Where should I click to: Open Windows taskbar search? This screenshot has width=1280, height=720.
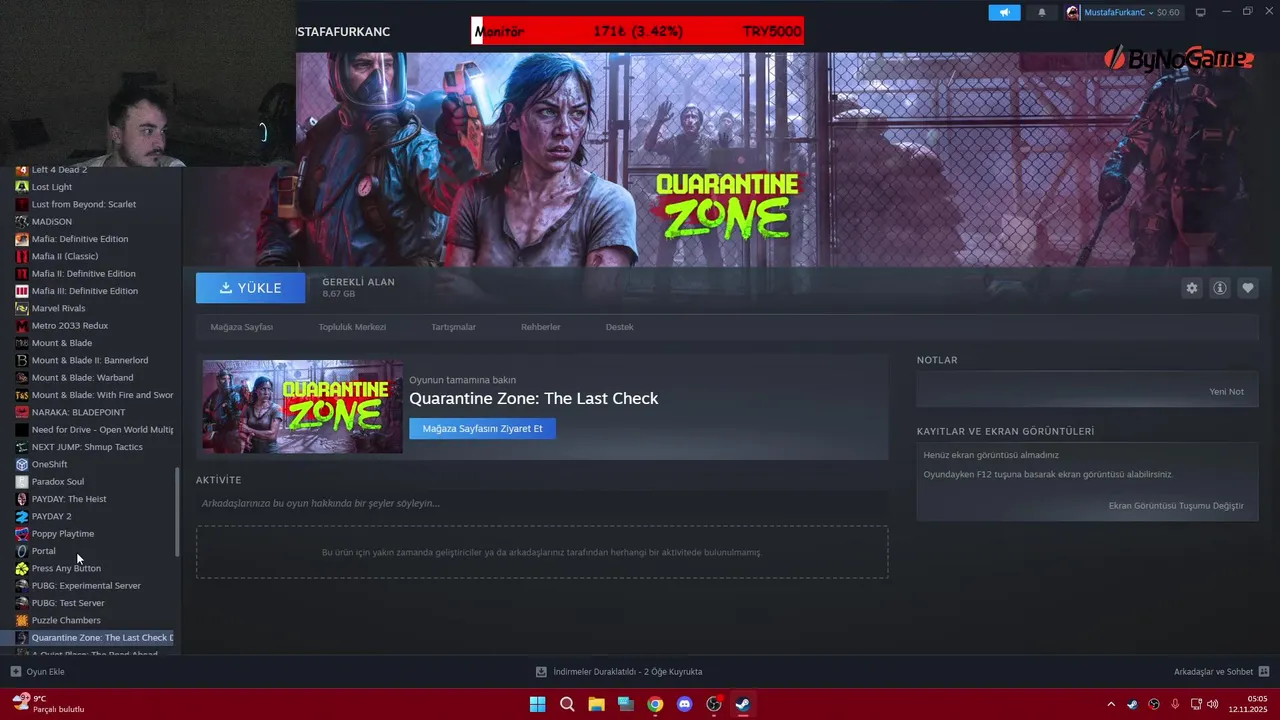[x=567, y=704]
